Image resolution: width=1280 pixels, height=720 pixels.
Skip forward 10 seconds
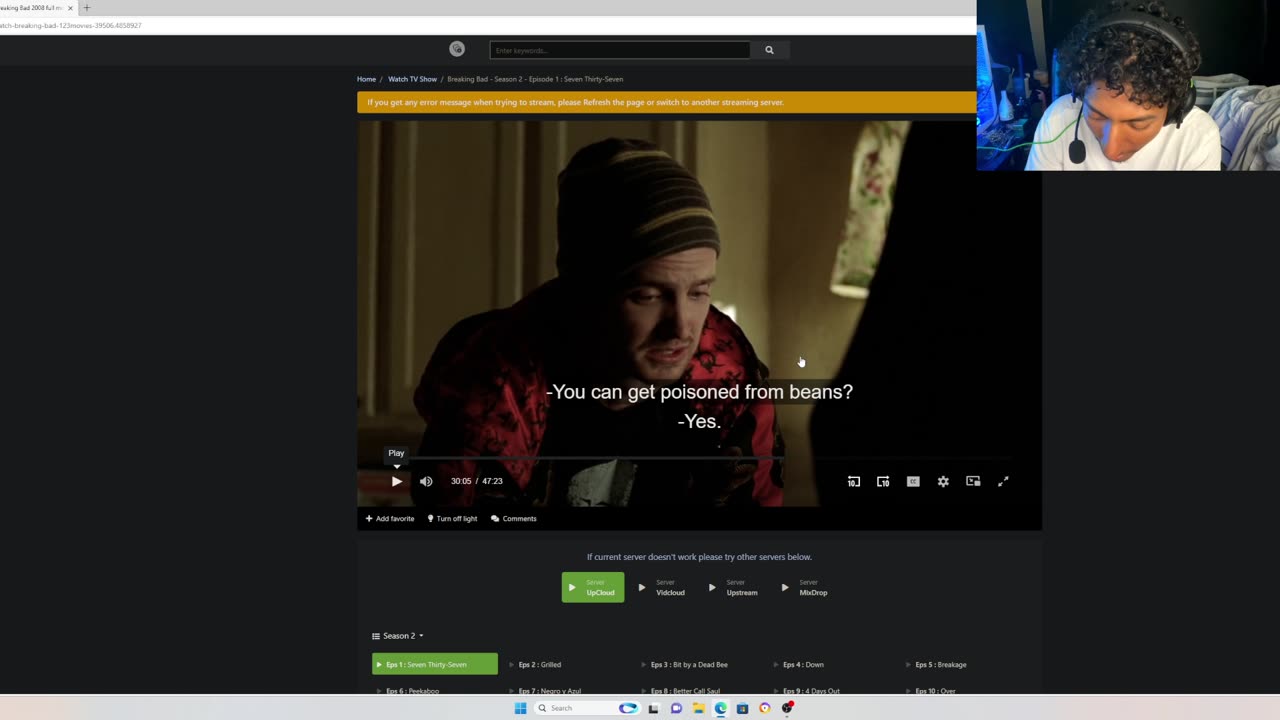tap(883, 481)
